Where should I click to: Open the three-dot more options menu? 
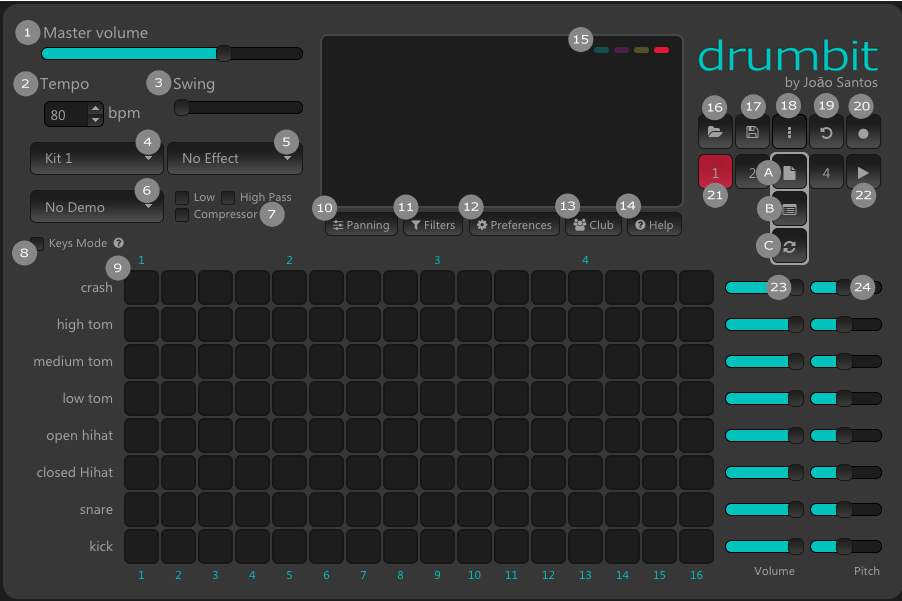(x=789, y=132)
